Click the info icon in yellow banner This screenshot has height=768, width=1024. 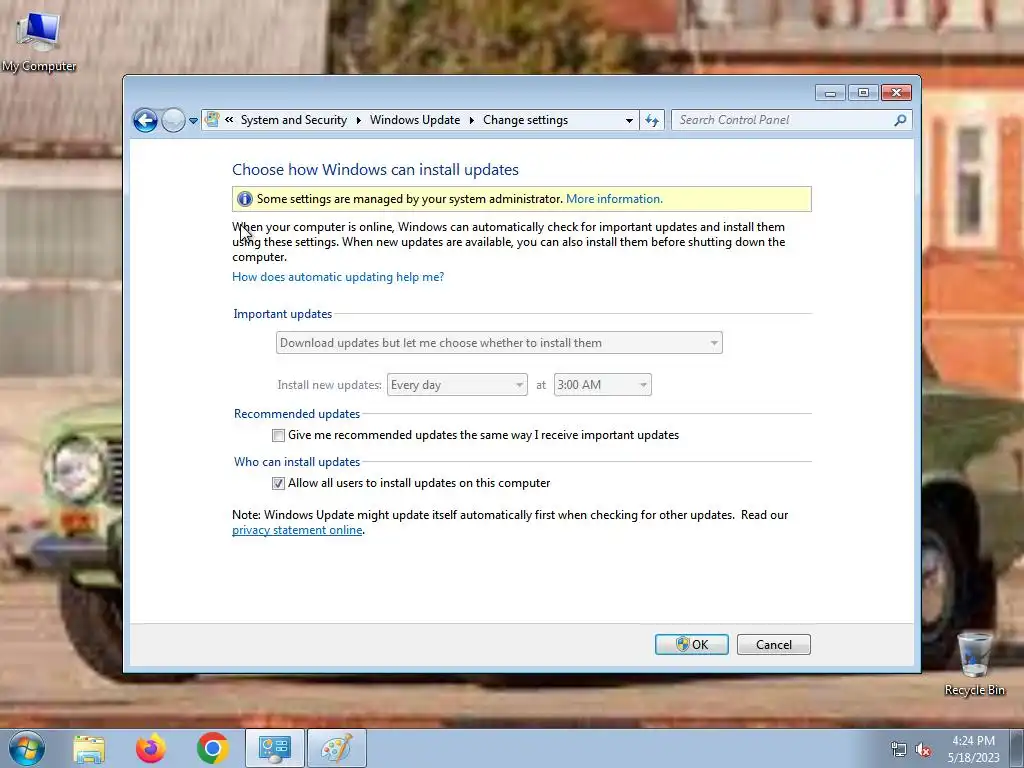(x=244, y=199)
